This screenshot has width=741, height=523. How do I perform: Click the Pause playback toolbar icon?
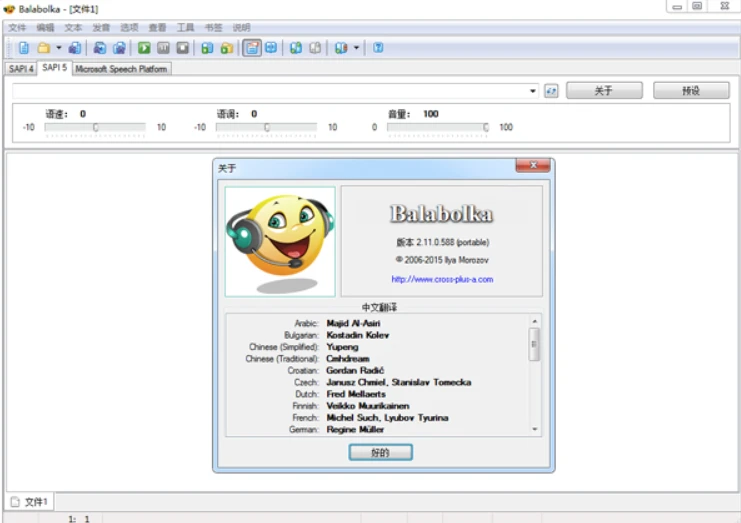click(163, 48)
